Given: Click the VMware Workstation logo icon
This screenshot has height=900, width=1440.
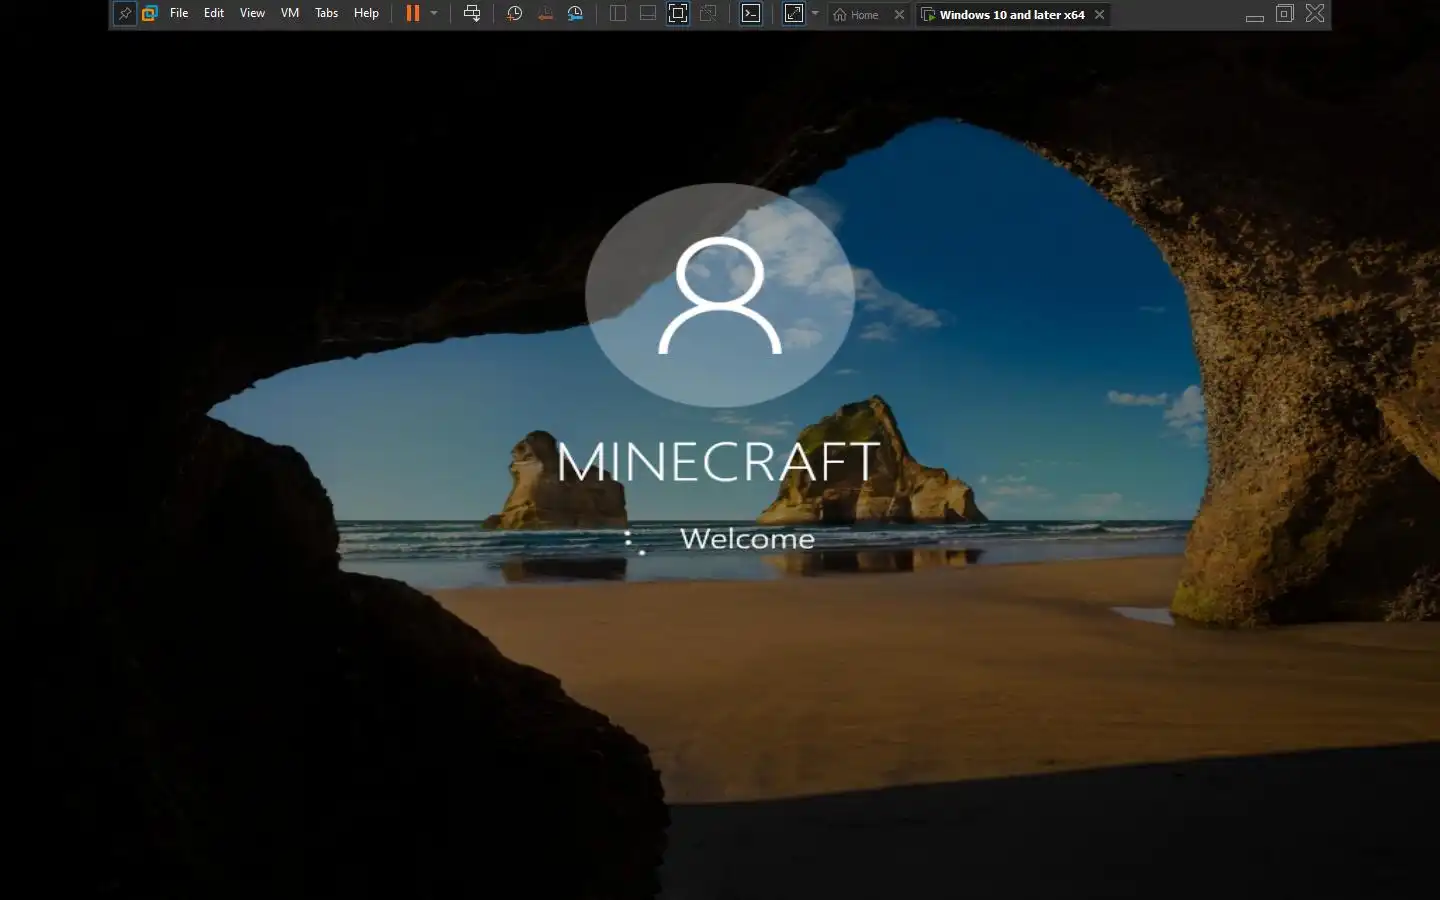Looking at the screenshot, I should (150, 14).
